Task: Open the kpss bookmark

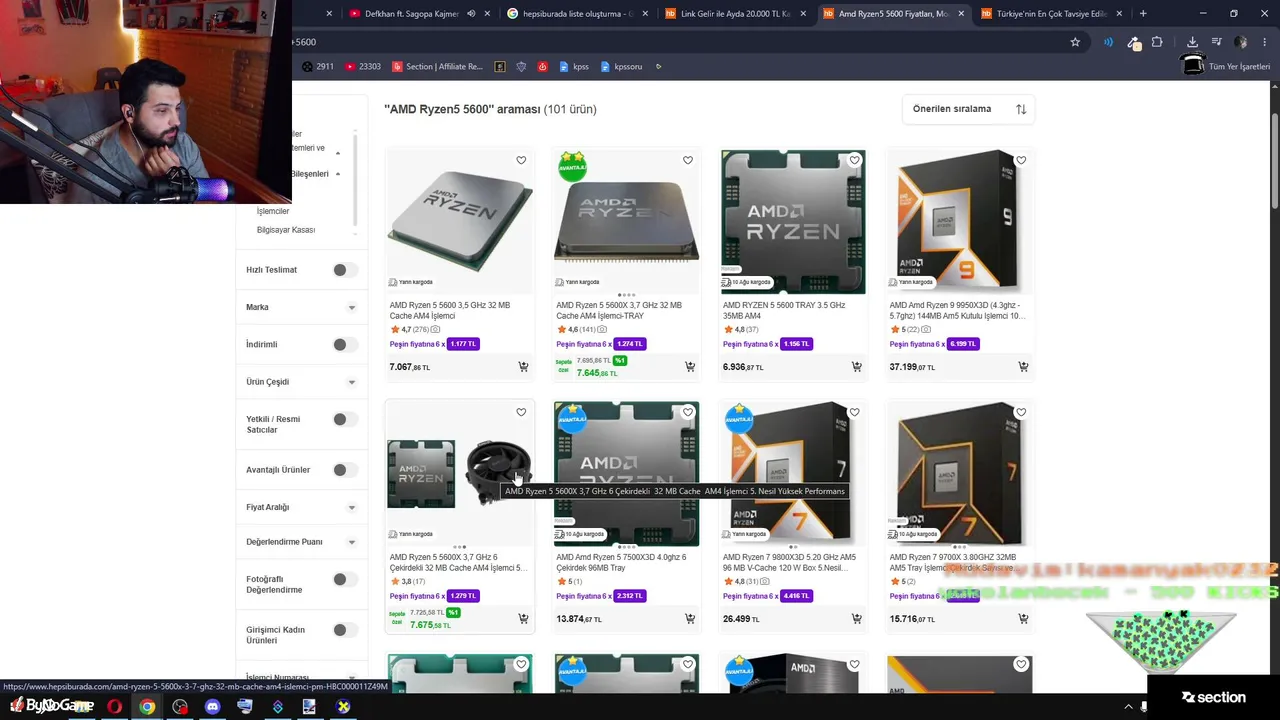Action: point(574,67)
